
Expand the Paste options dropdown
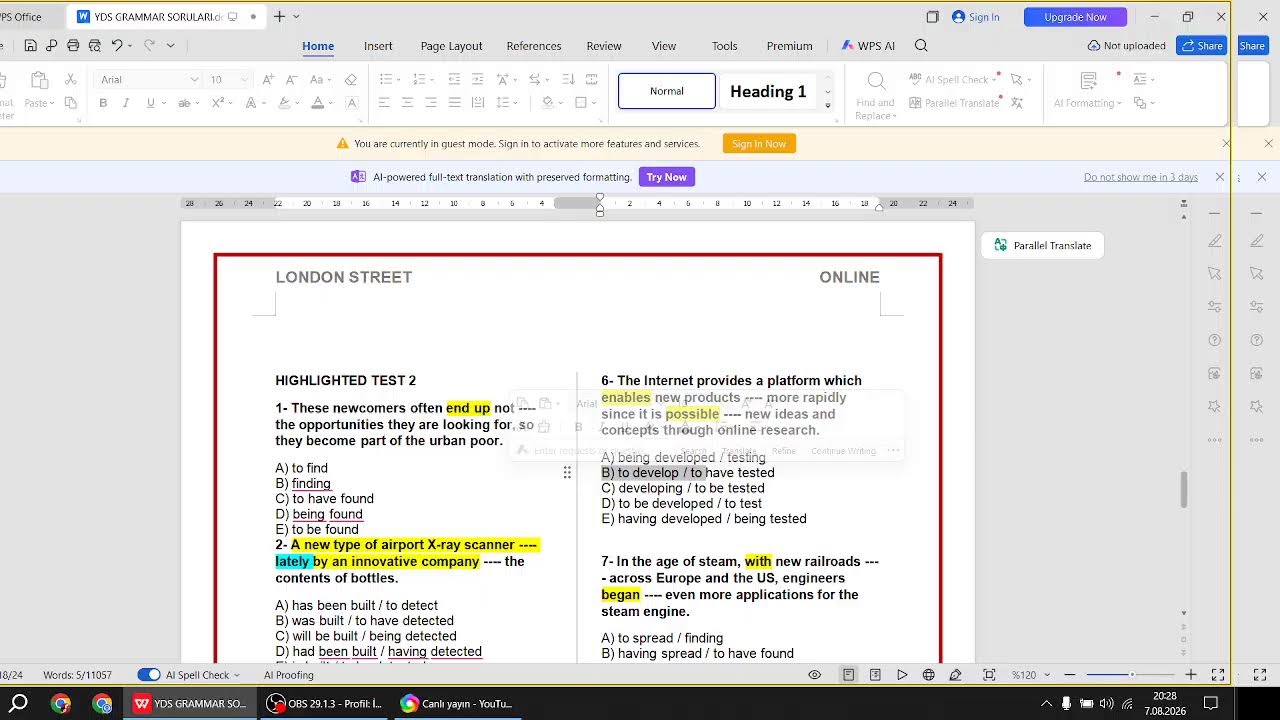click(x=53, y=103)
